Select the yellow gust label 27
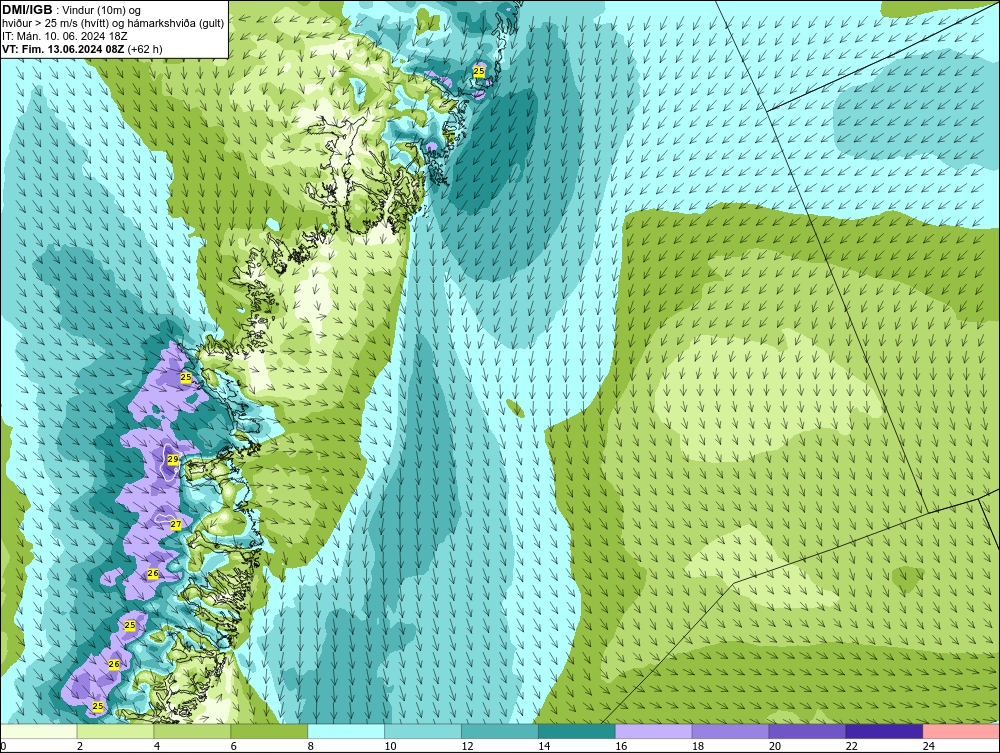 coord(176,525)
